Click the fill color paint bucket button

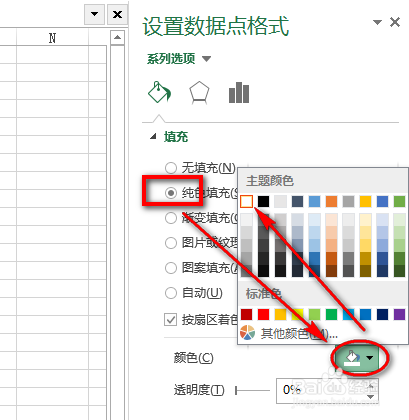pyautogui.click(x=352, y=358)
